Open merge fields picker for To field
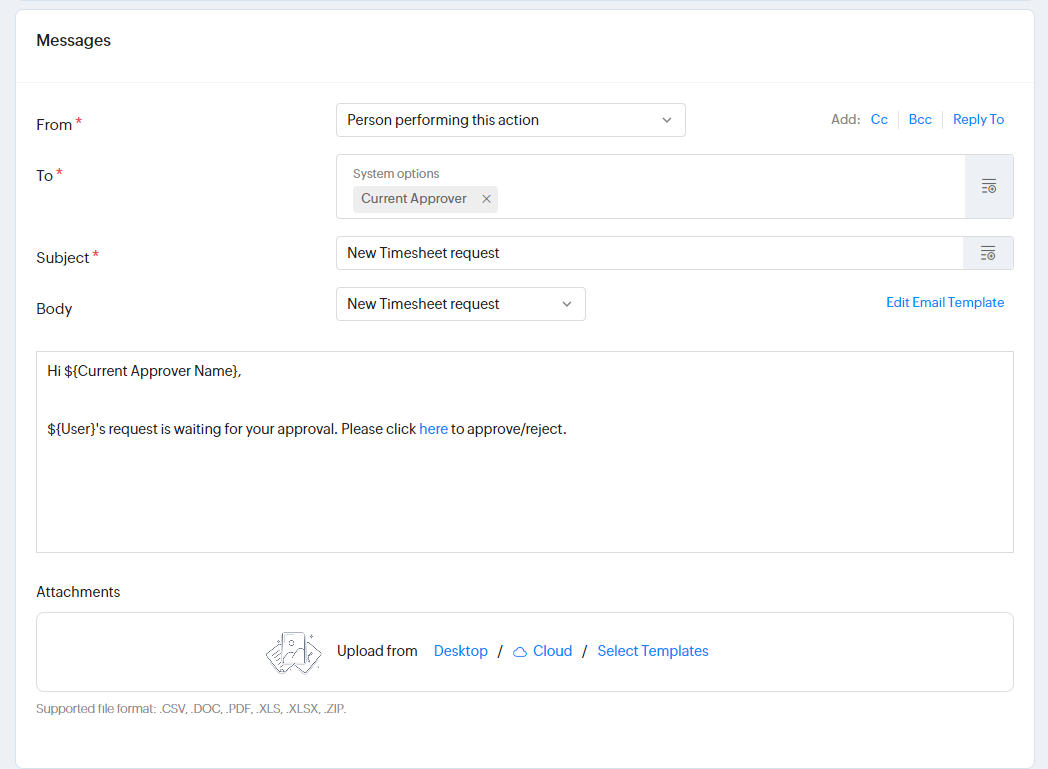Screen dimensions: 1048x769 tap(988, 186)
